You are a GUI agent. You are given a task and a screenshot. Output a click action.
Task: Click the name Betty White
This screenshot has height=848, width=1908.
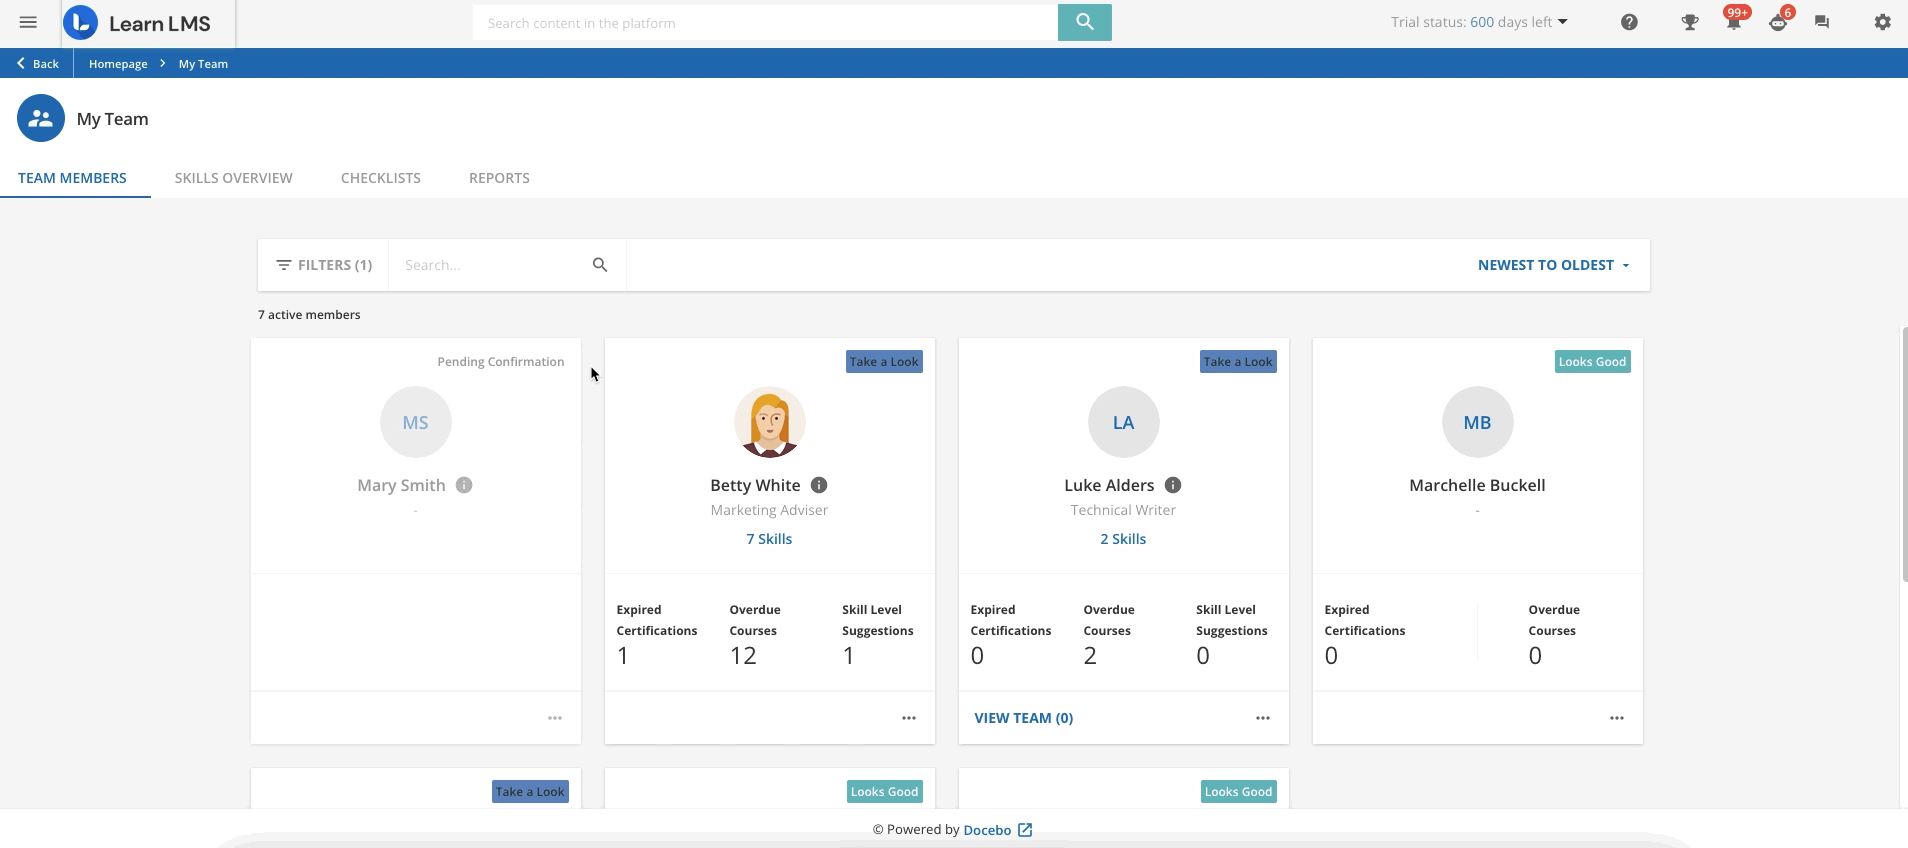[755, 485]
